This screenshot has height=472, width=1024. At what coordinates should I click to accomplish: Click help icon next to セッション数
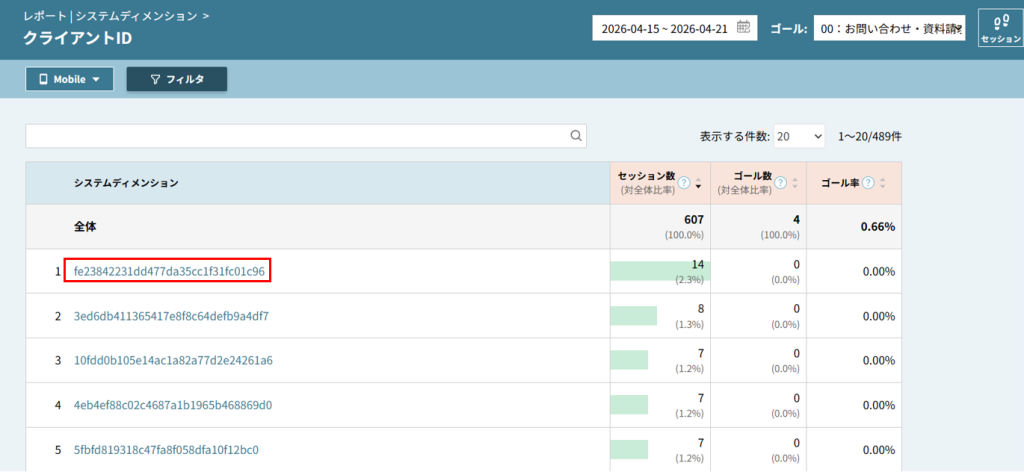pyautogui.click(x=684, y=183)
